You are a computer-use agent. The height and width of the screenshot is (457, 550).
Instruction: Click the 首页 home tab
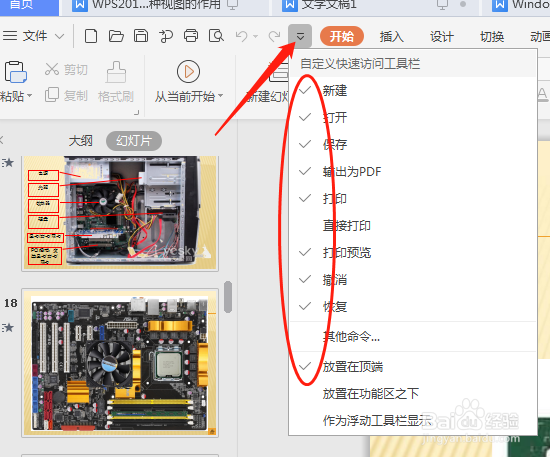(22, 5)
